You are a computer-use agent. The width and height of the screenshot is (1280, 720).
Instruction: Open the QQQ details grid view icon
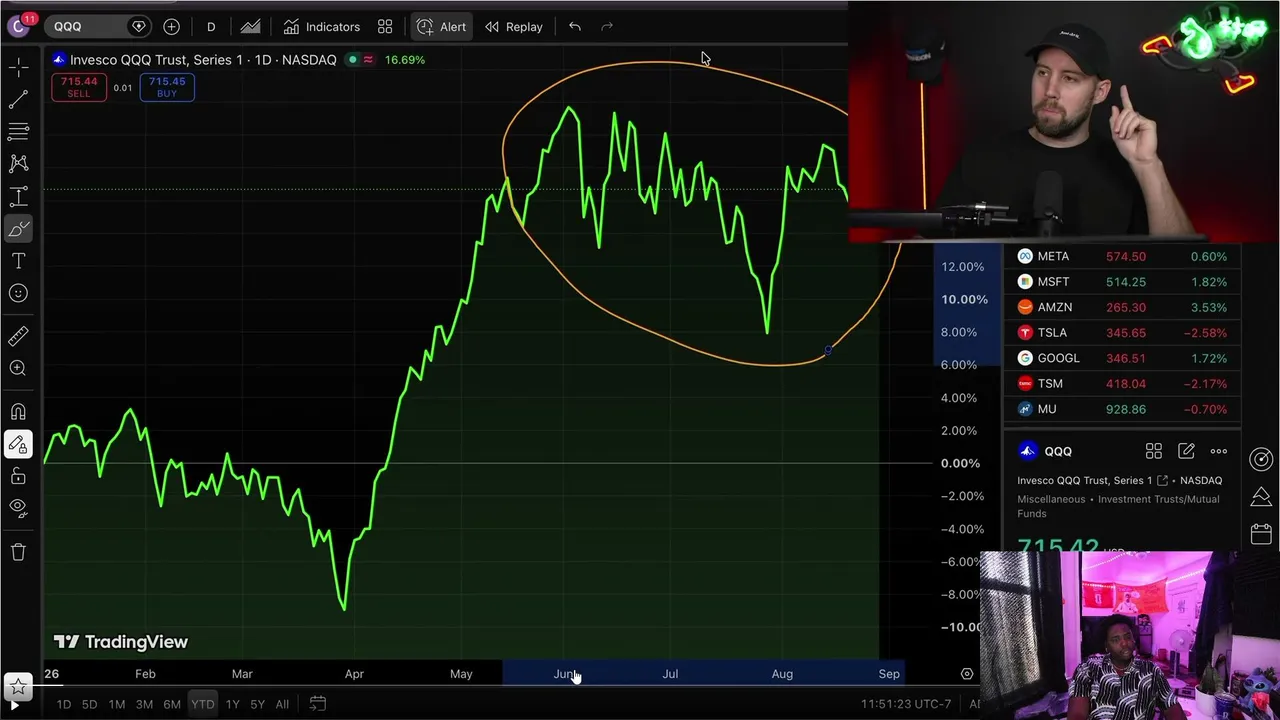point(1154,451)
